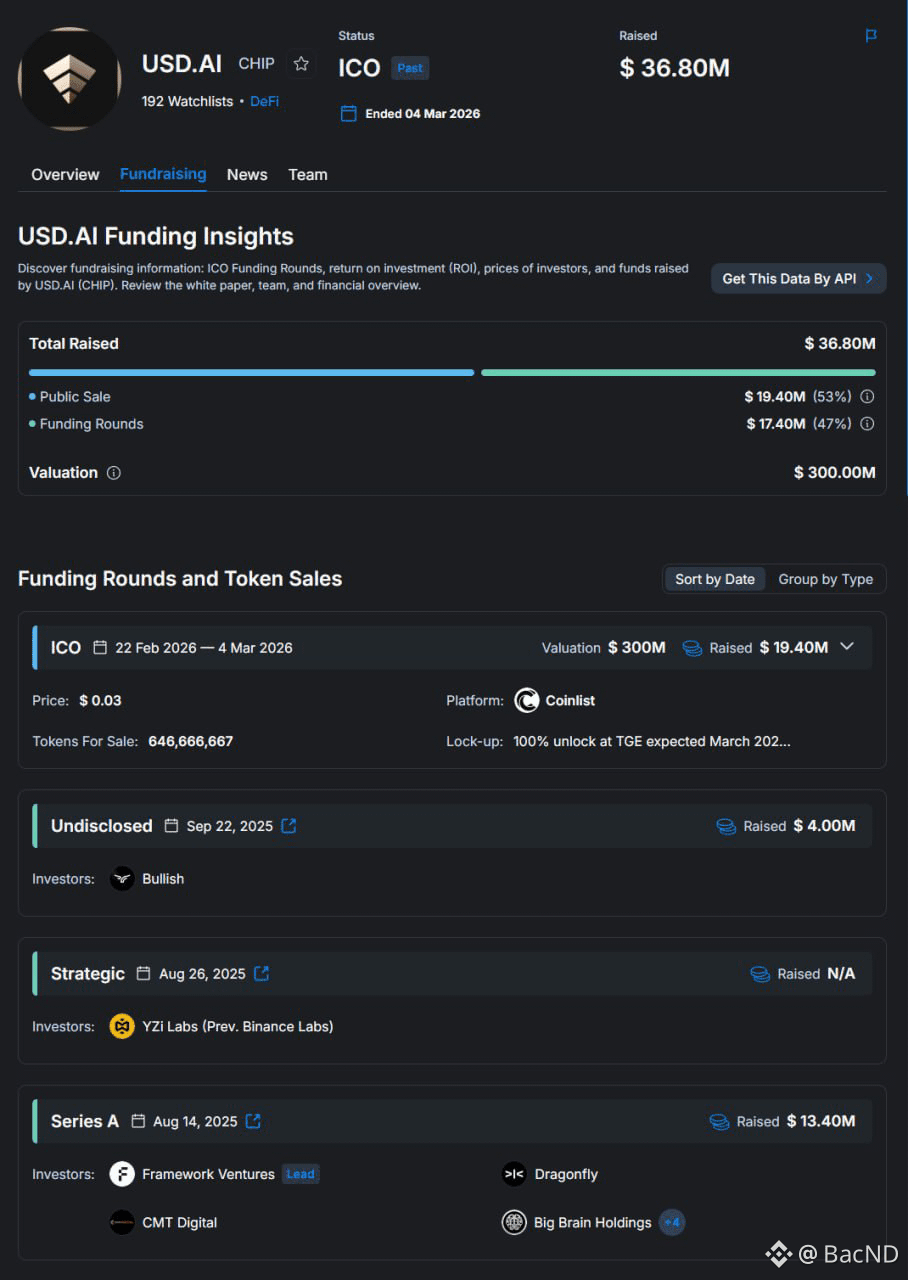Open the Team tab
The height and width of the screenshot is (1280, 908).
(x=308, y=174)
